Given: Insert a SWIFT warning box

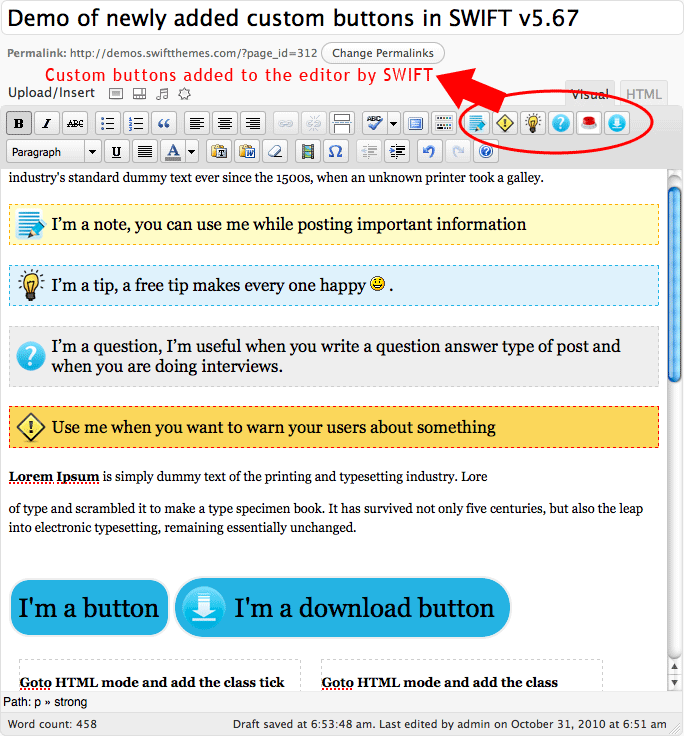Looking at the screenshot, I should pyautogui.click(x=505, y=123).
